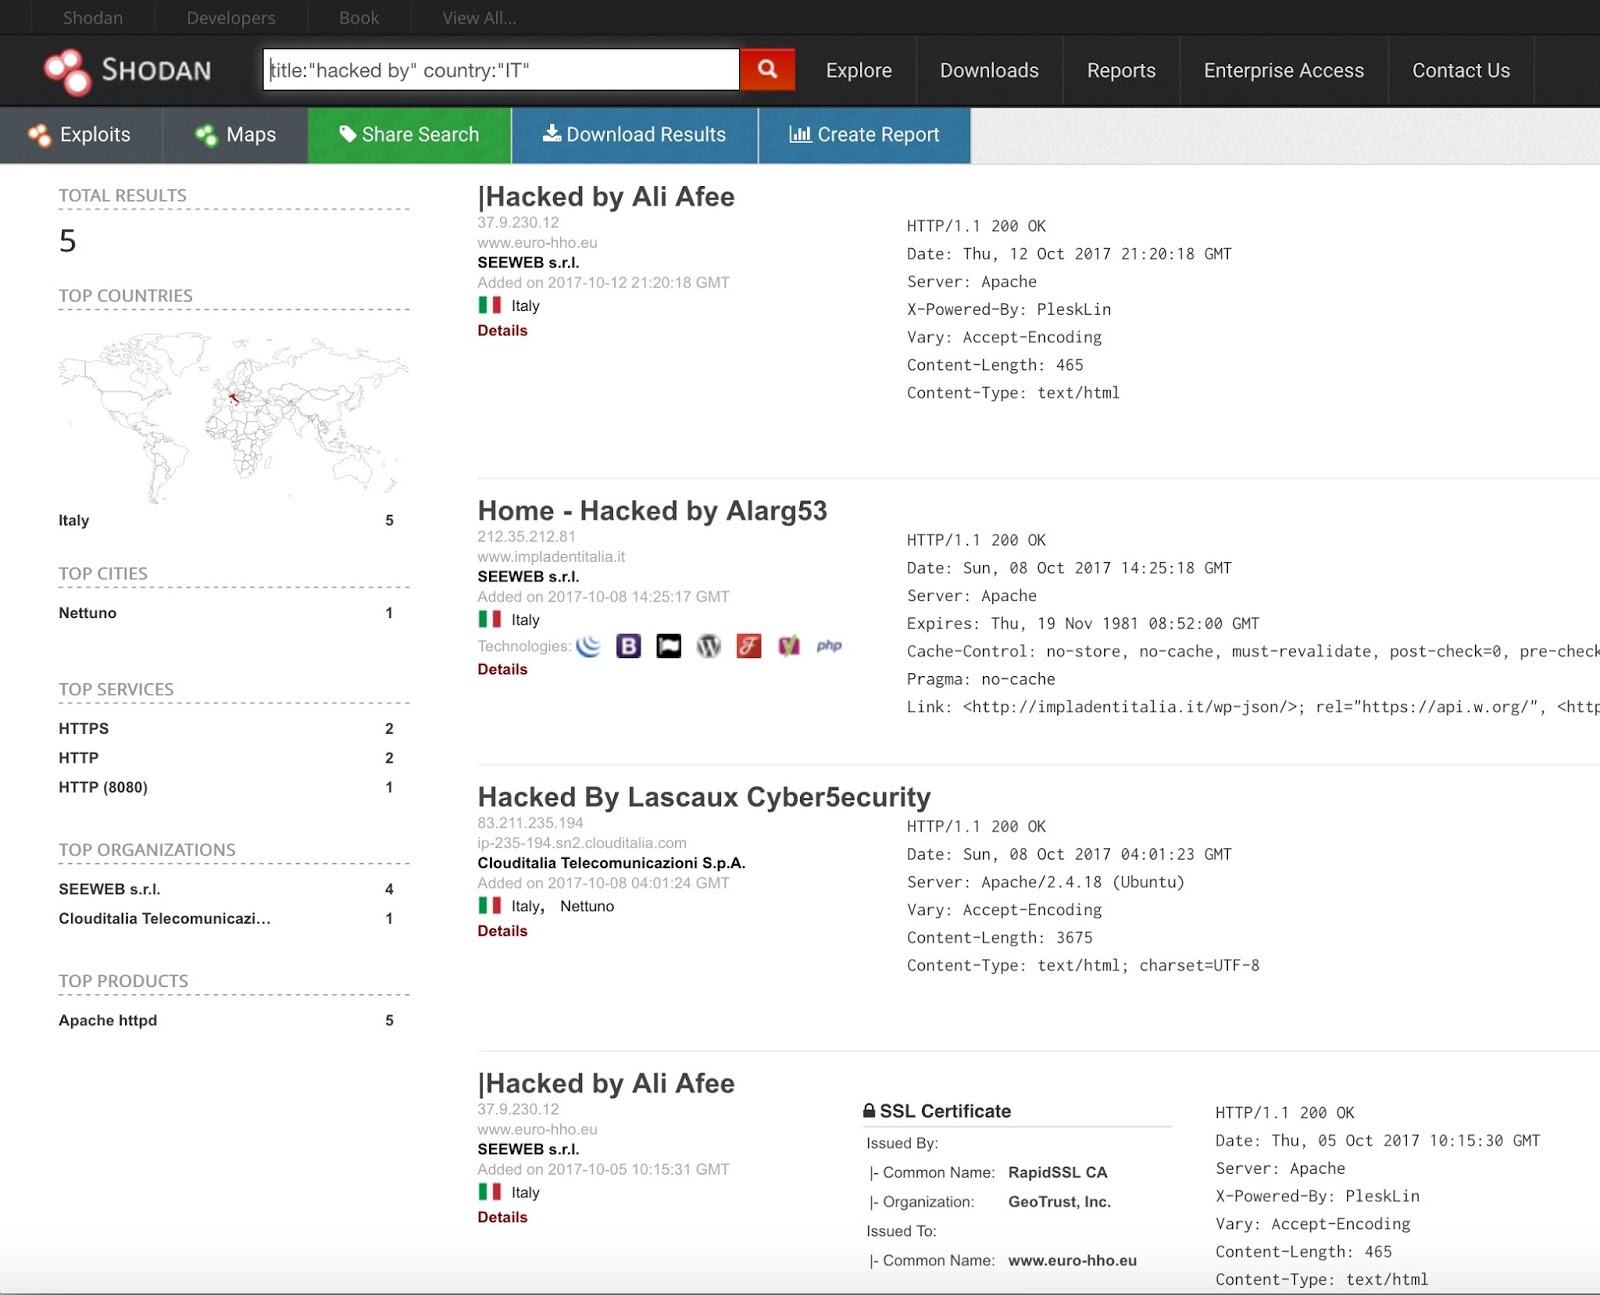Click the Download Results button label
Screen dimensions: 1600x1295
(646, 134)
